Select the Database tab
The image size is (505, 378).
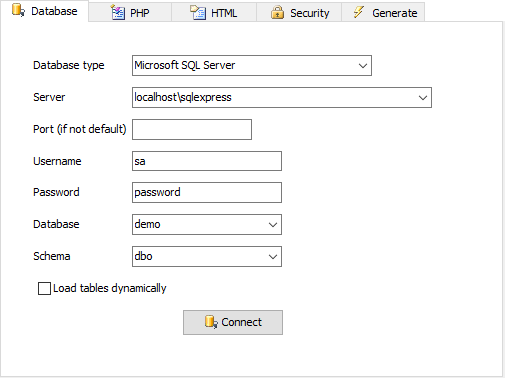[44, 11]
